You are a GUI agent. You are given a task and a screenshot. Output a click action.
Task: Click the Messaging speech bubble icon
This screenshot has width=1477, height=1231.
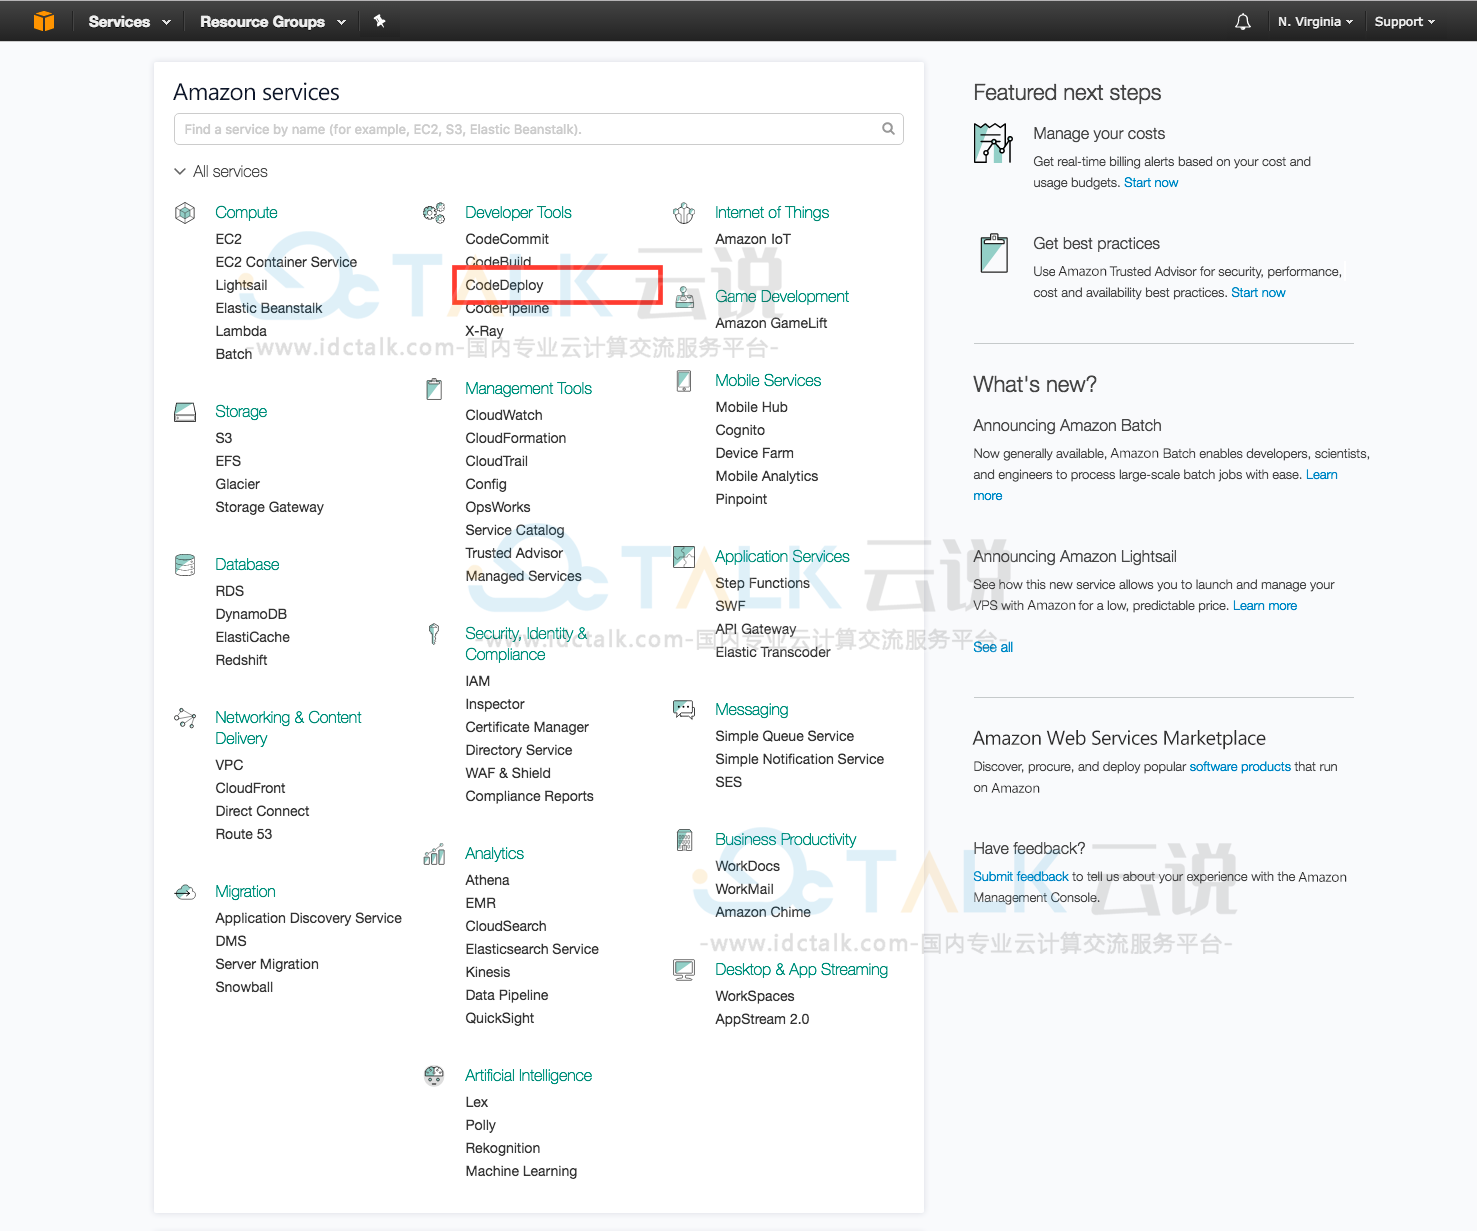click(684, 710)
